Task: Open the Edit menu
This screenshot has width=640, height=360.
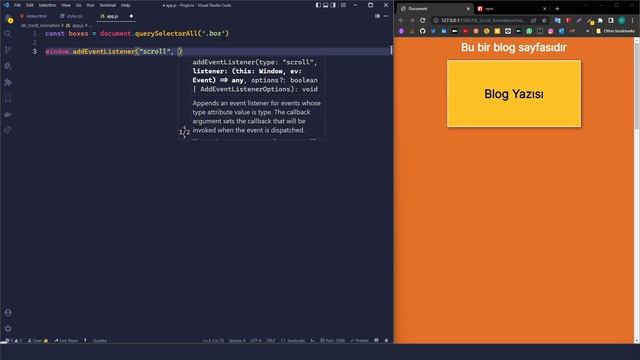Action: point(30,5)
